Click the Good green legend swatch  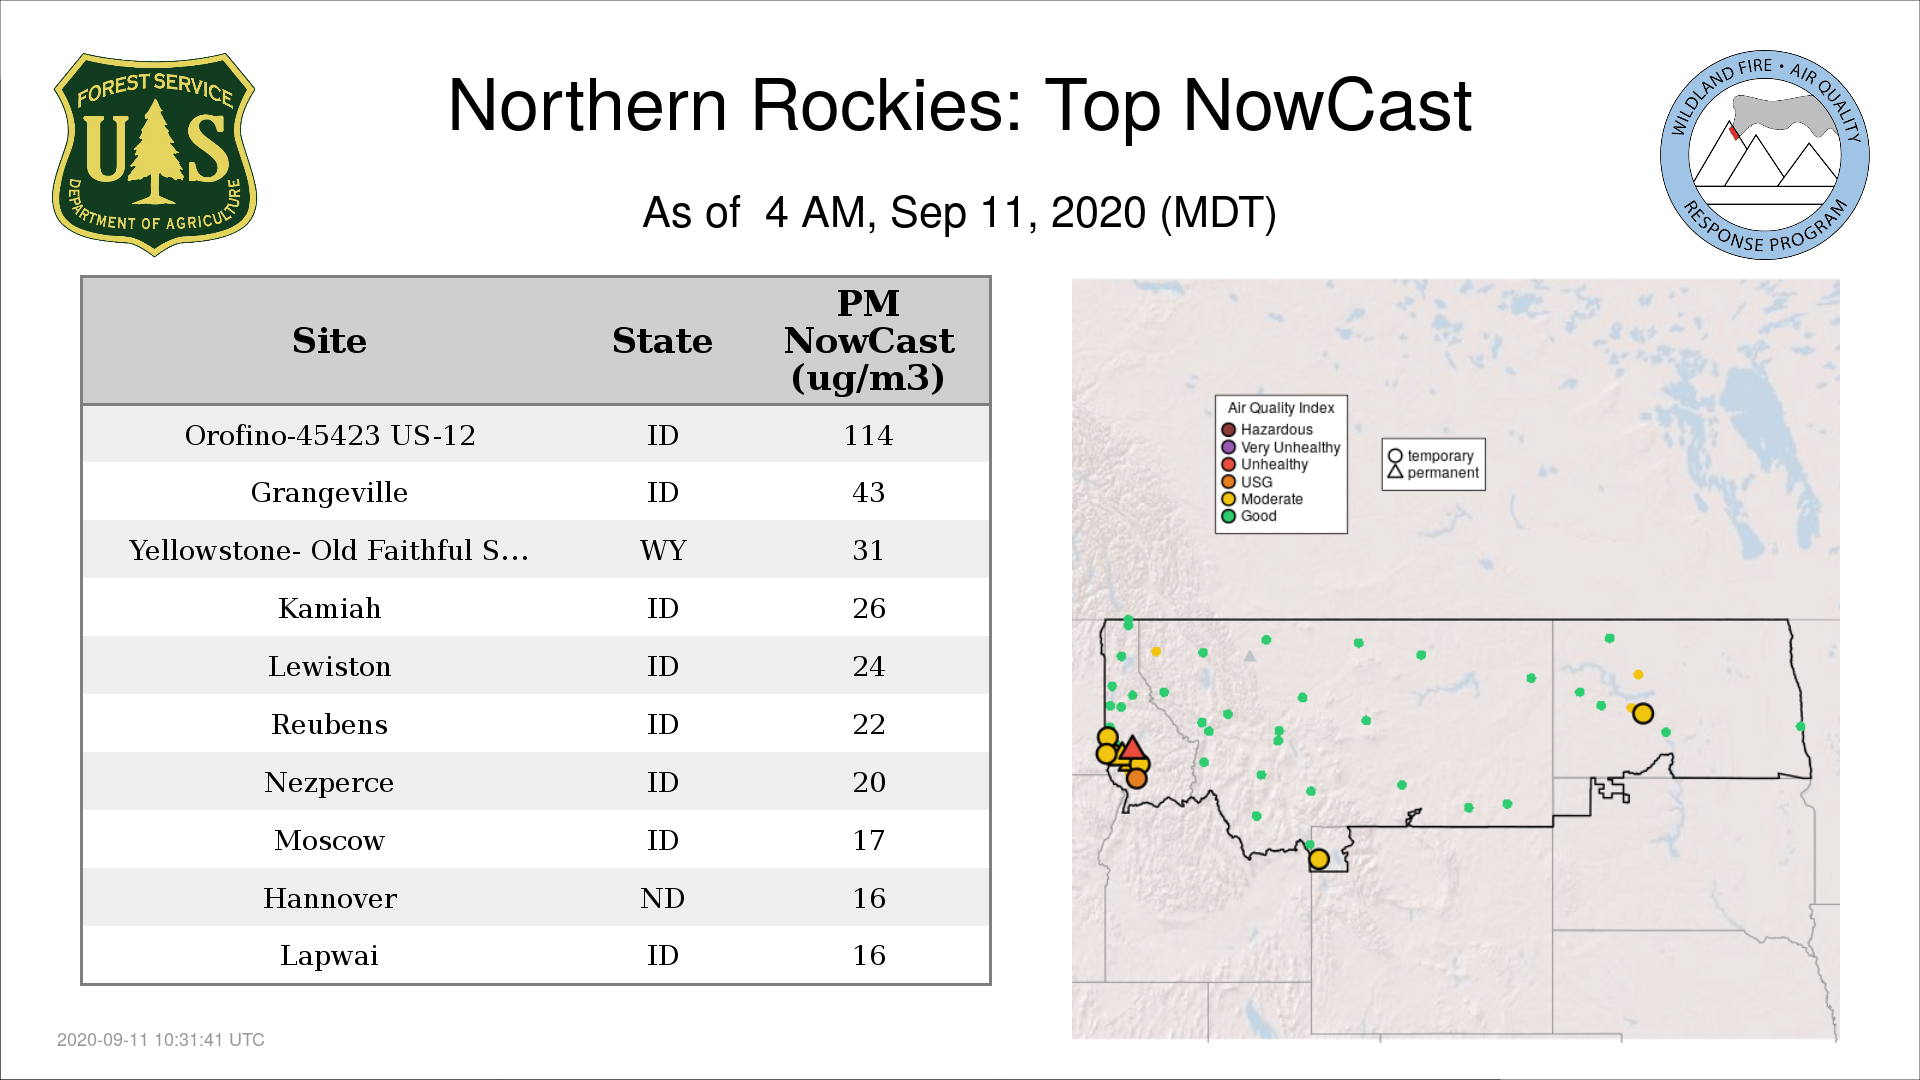pyautogui.click(x=1228, y=516)
